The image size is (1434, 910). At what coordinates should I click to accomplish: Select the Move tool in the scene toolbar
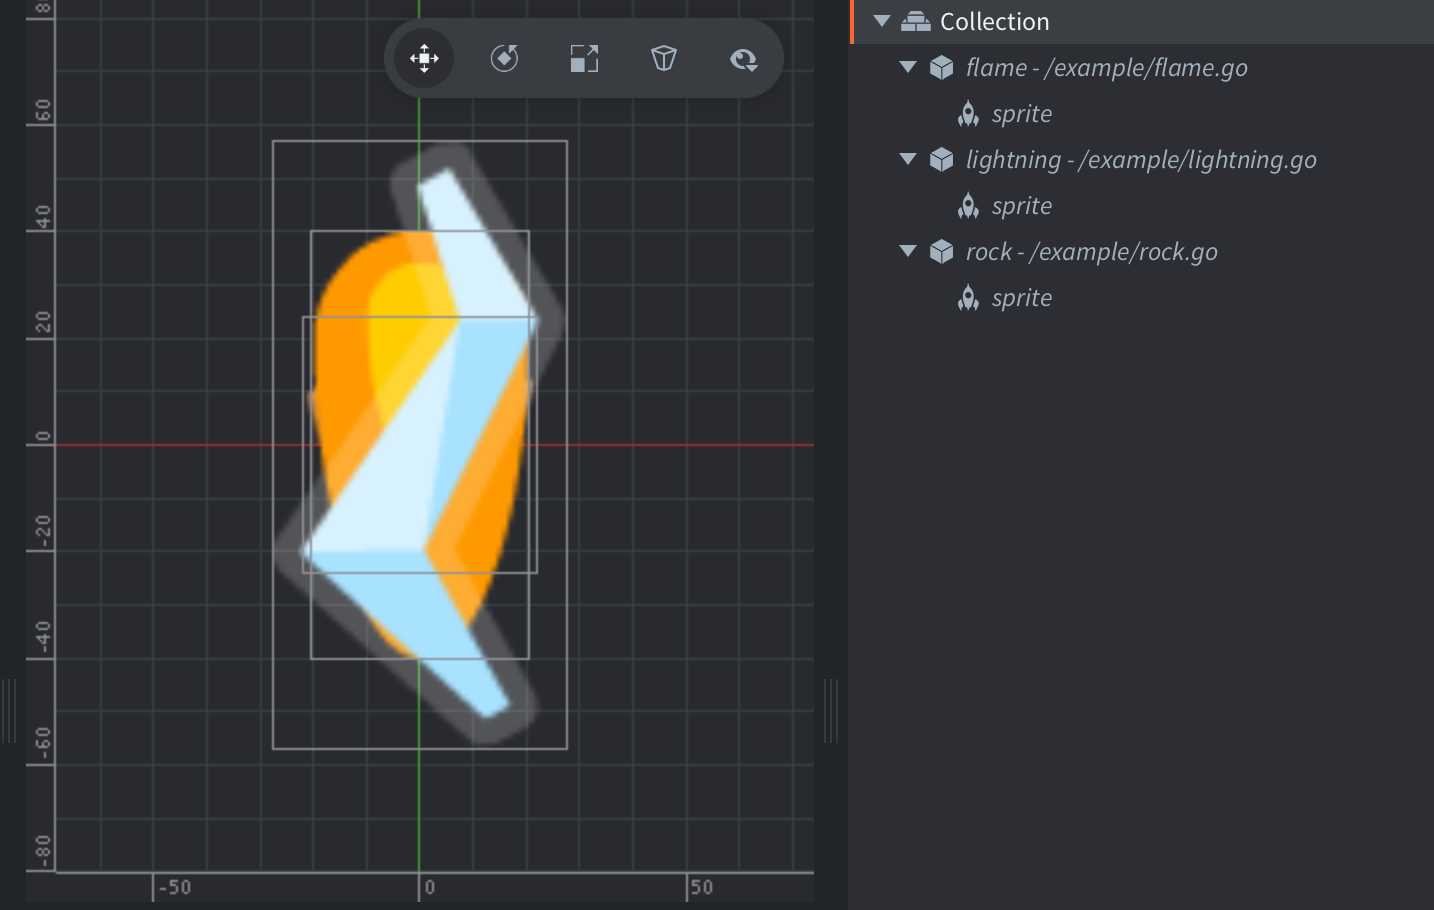tap(424, 59)
